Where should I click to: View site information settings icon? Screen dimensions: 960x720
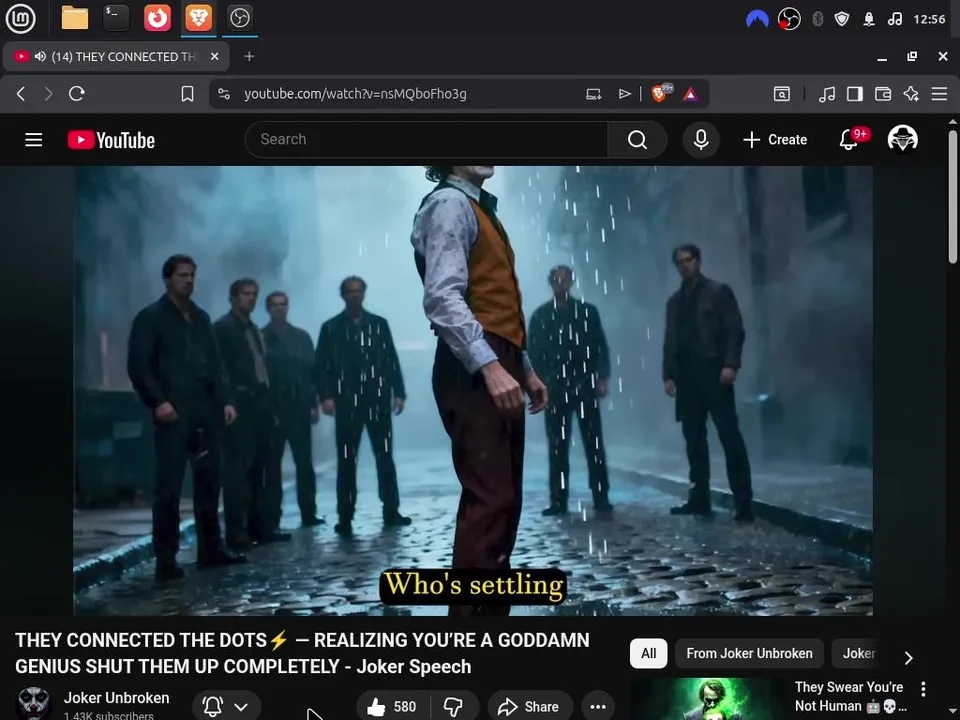pos(224,94)
